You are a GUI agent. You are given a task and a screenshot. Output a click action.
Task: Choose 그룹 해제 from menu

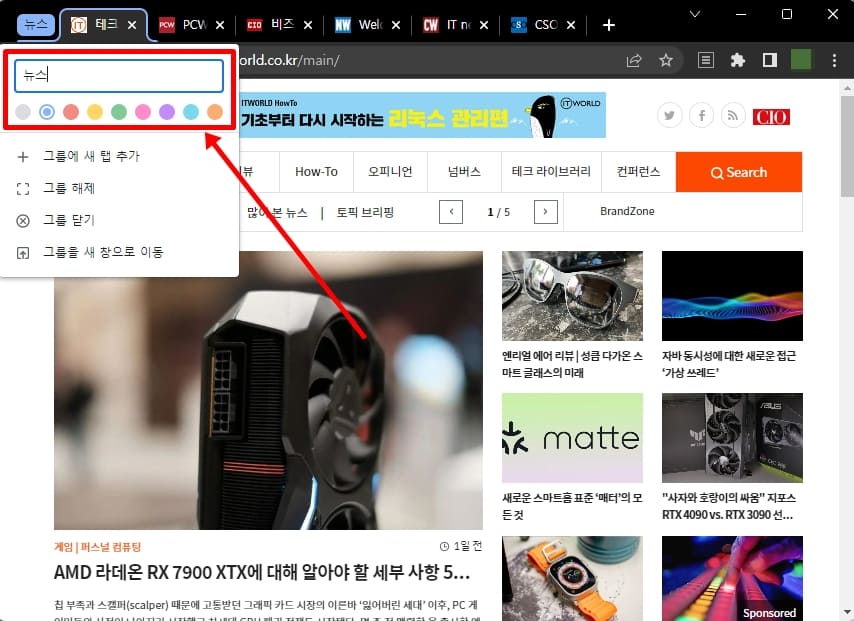pyautogui.click(x=119, y=188)
